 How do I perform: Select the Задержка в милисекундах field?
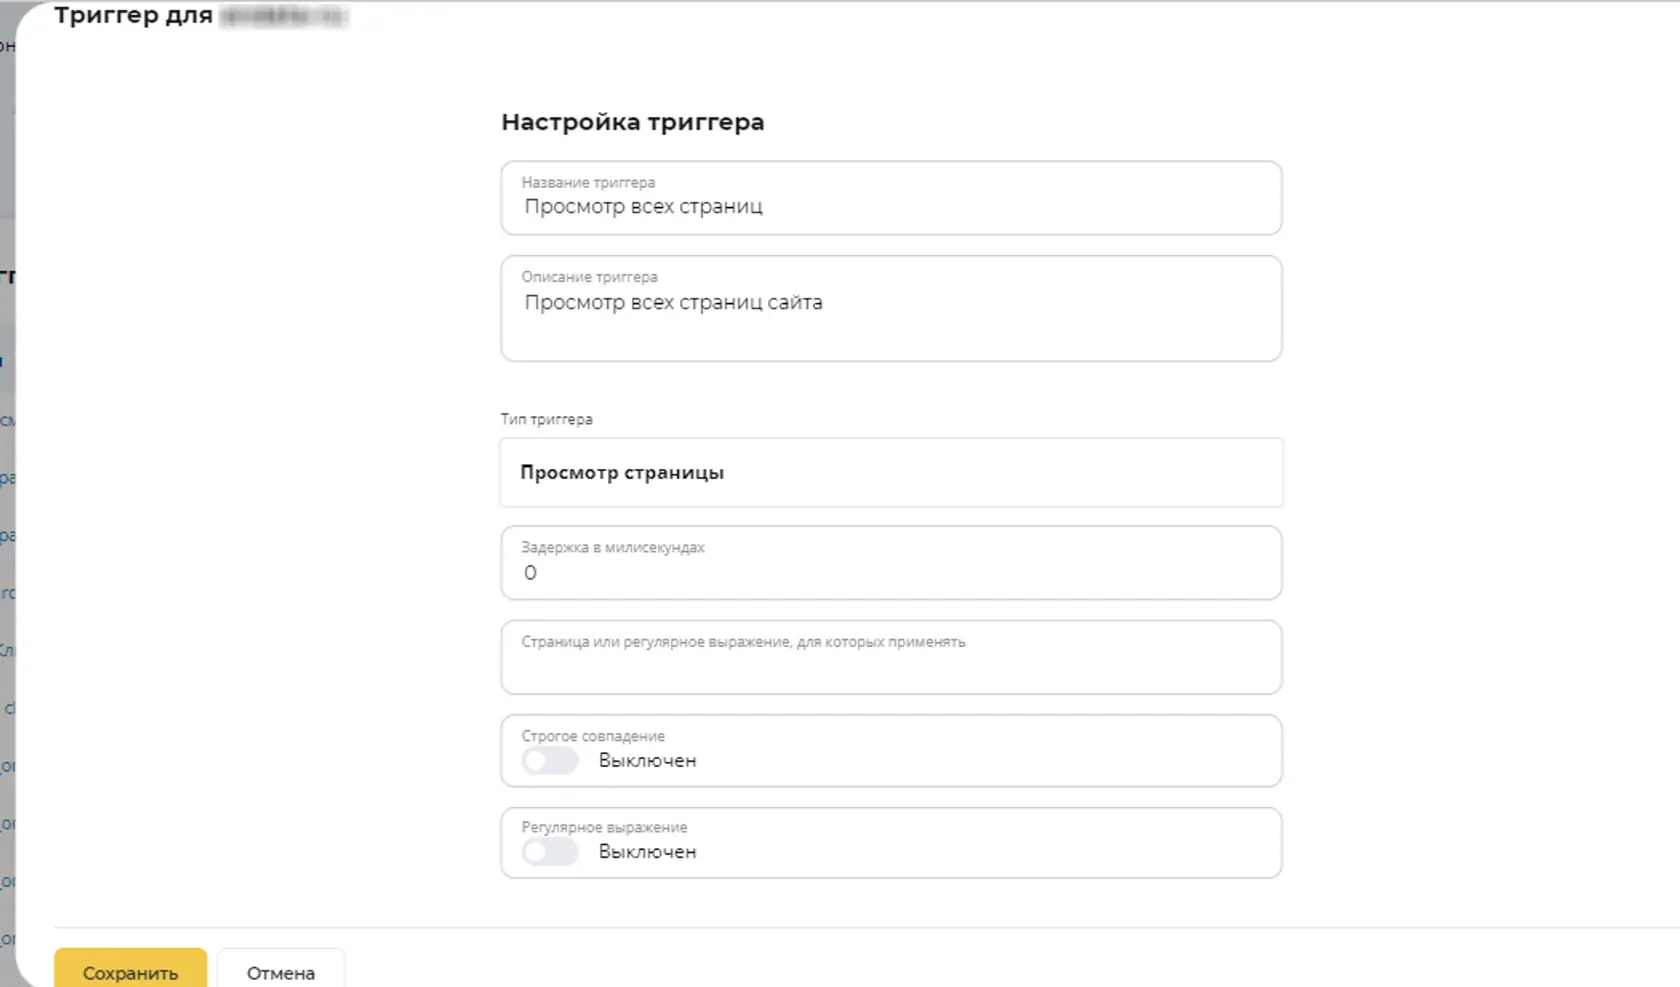(891, 563)
